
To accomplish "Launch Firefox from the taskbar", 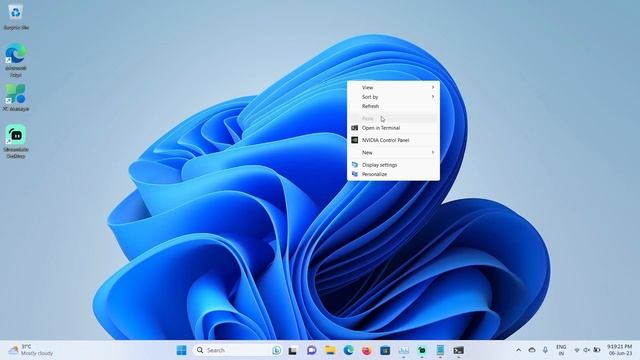I will click(x=367, y=350).
